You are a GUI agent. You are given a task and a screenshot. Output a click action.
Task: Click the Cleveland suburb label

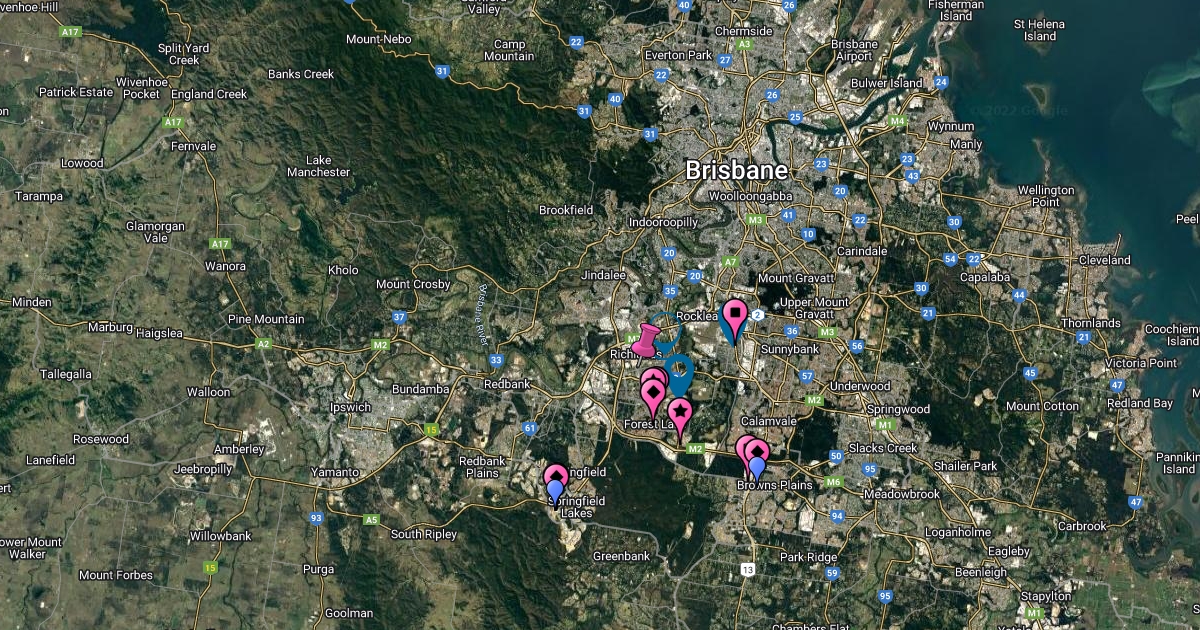[x=1104, y=260]
